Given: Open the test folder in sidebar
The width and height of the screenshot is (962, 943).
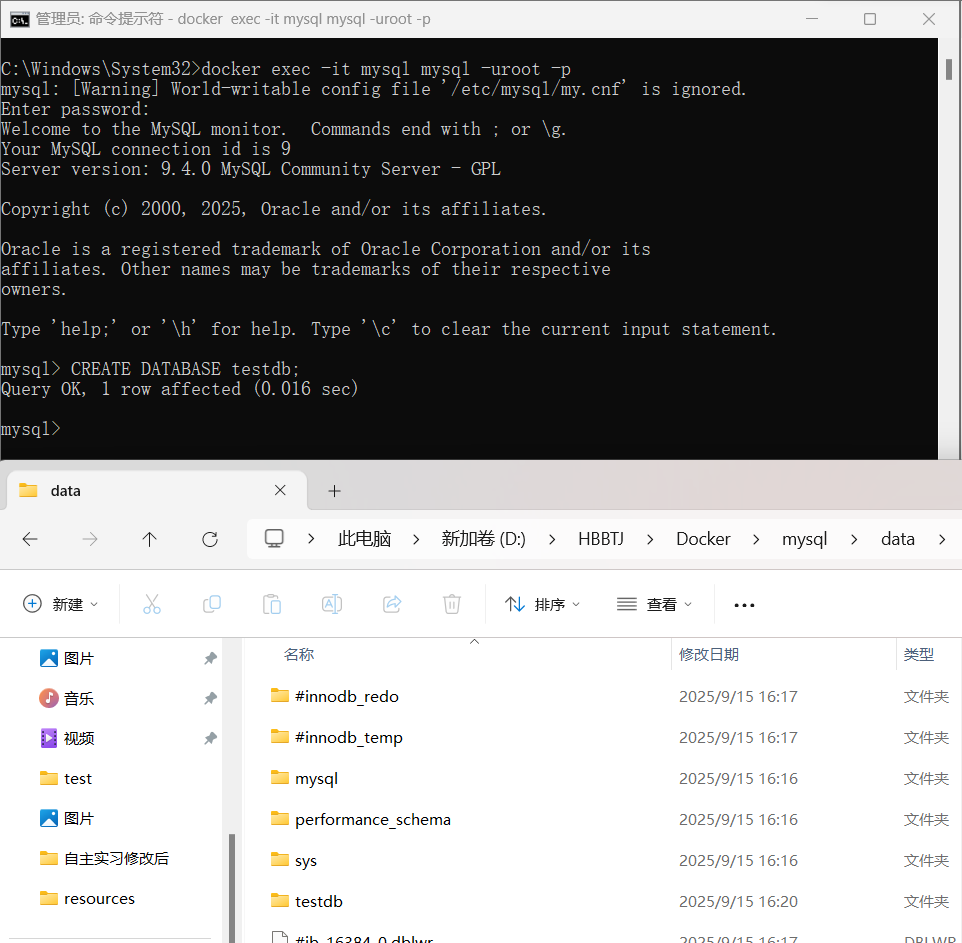Looking at the screenshot, I should [78, 778].
